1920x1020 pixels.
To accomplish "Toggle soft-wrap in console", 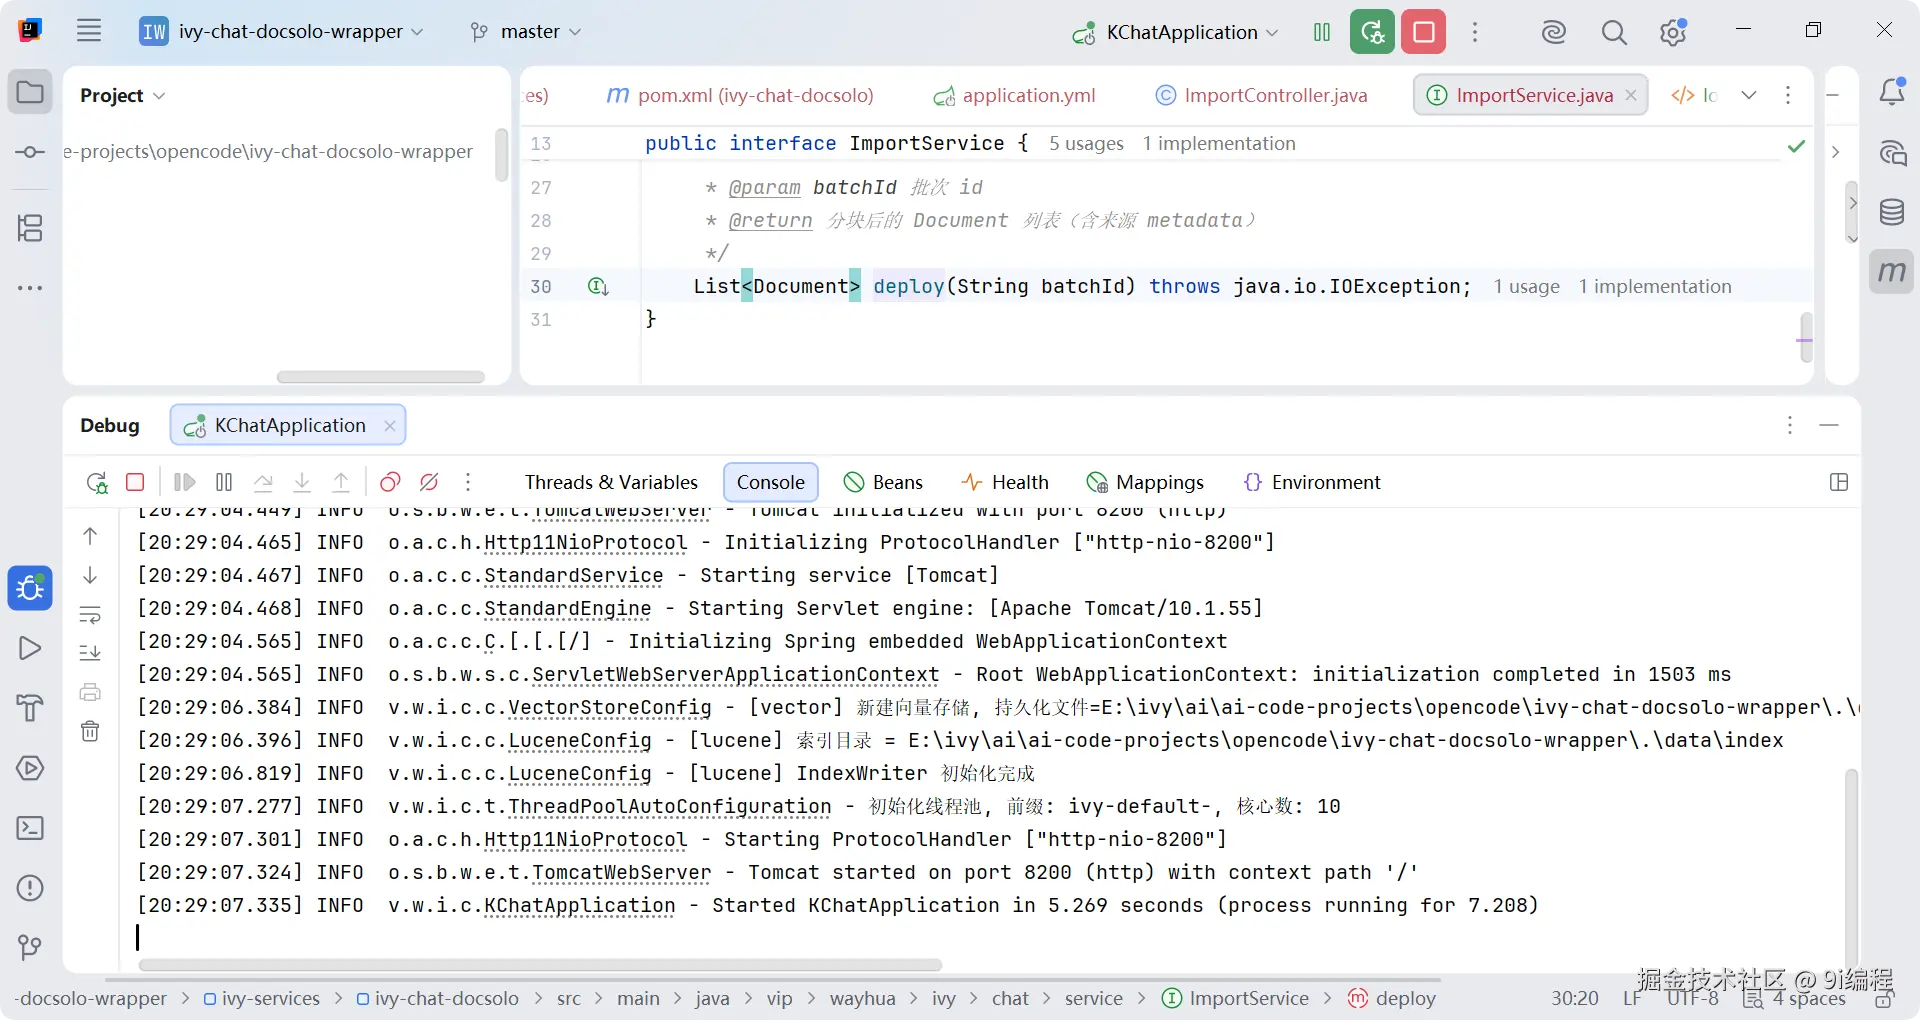I will 90,614.
